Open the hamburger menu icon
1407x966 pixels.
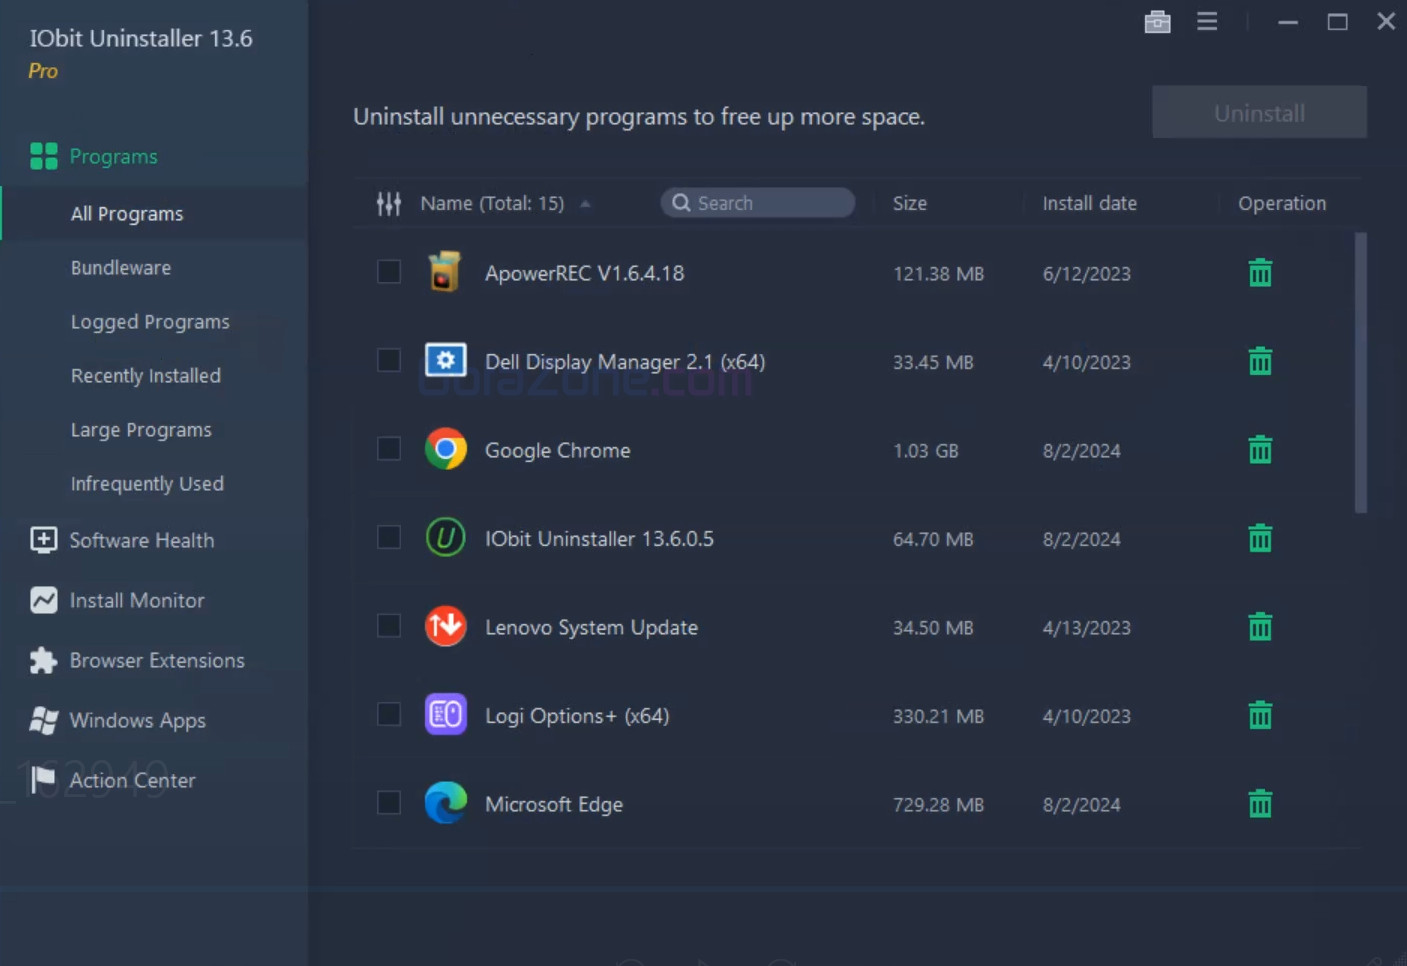coord(1207,22)
